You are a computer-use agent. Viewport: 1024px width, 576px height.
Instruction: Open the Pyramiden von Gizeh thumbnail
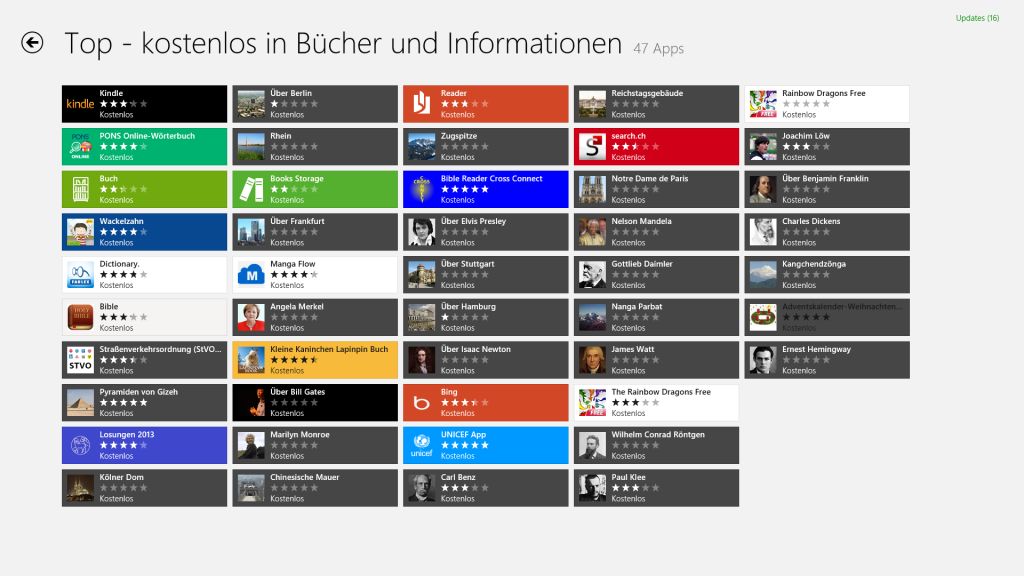(x=80, y=403)
